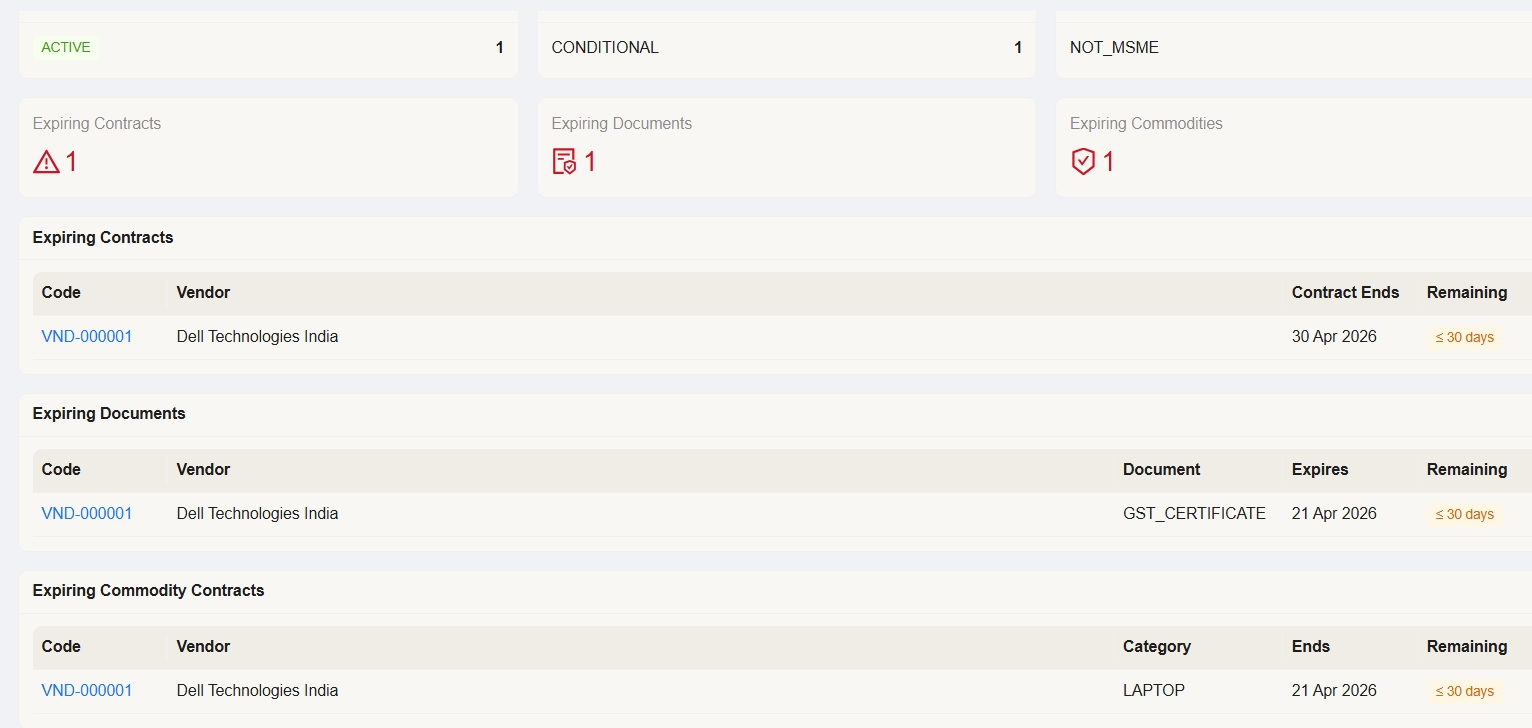
Task: Click Dell Technologies India in Expiring Contracts table
Action: tap(257, 337)
